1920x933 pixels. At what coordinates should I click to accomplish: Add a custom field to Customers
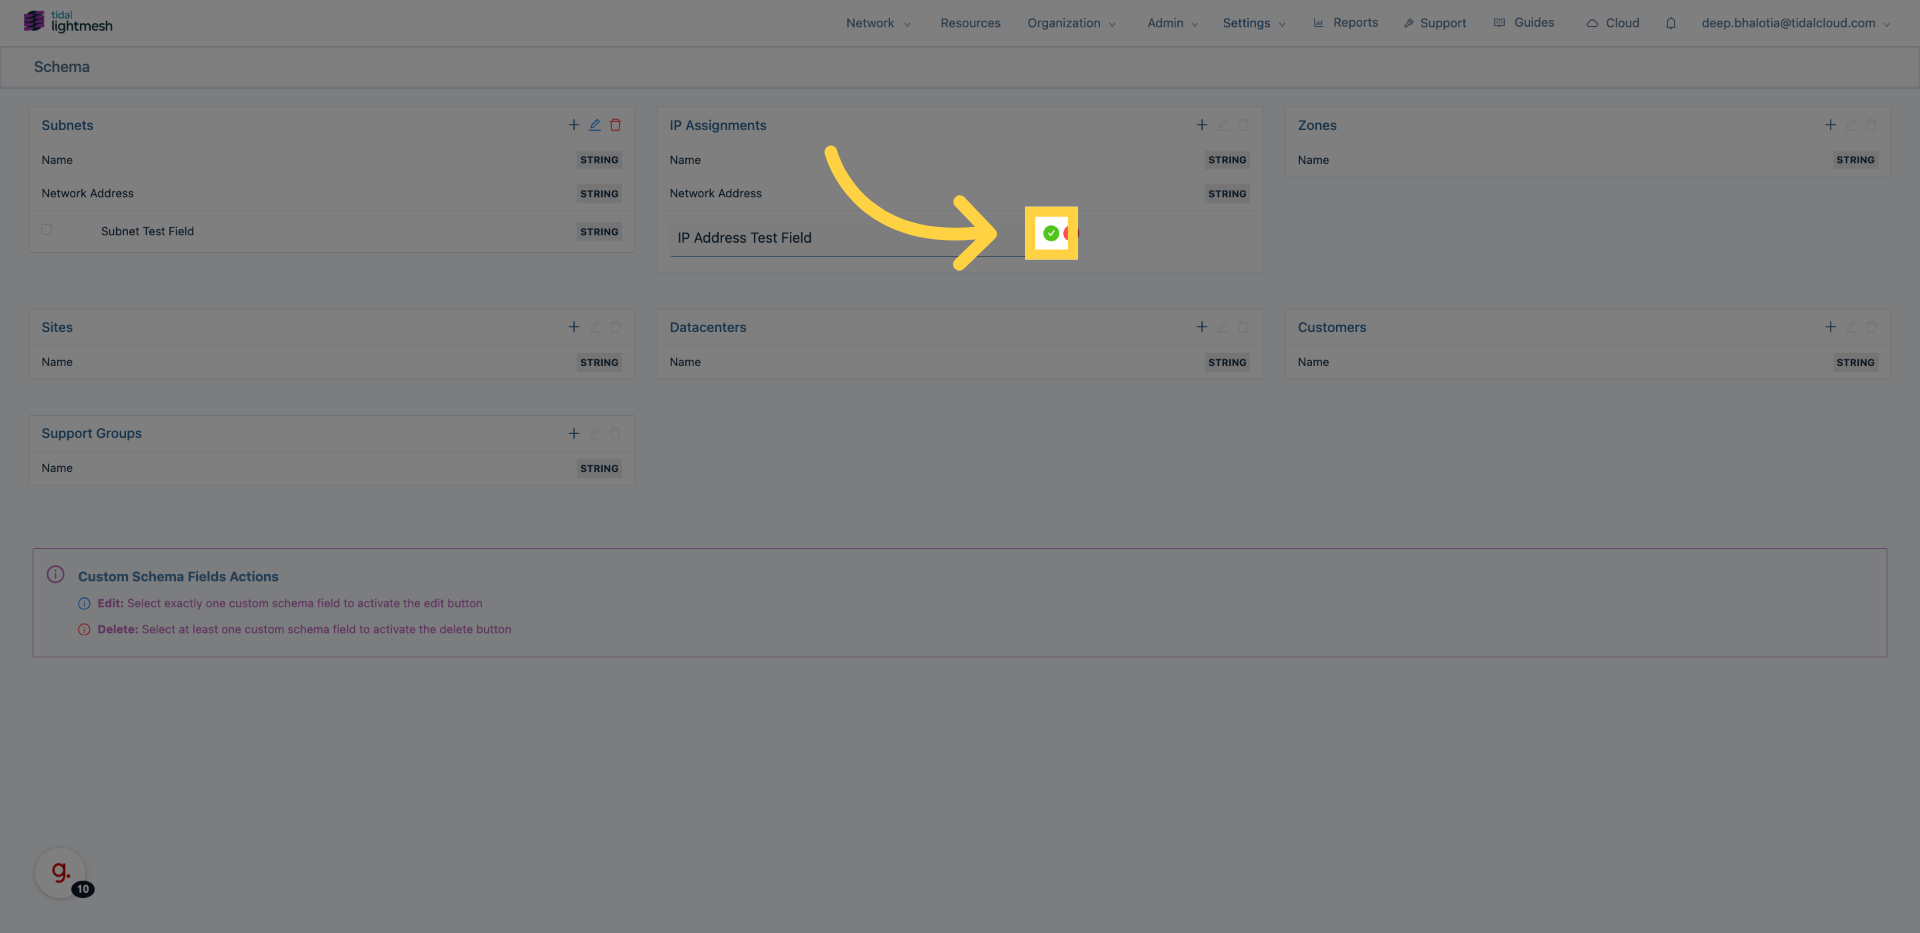click(x=1830, y=327)
